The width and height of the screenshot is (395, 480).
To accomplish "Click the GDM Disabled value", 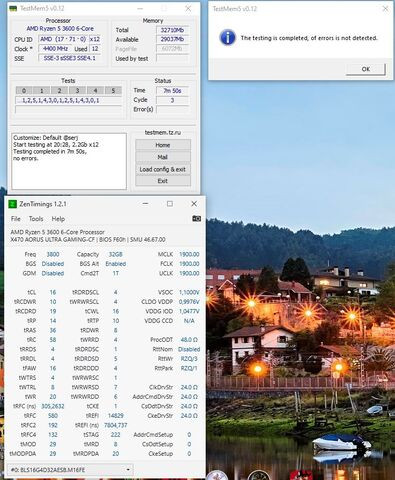I will tap(53, 273).
